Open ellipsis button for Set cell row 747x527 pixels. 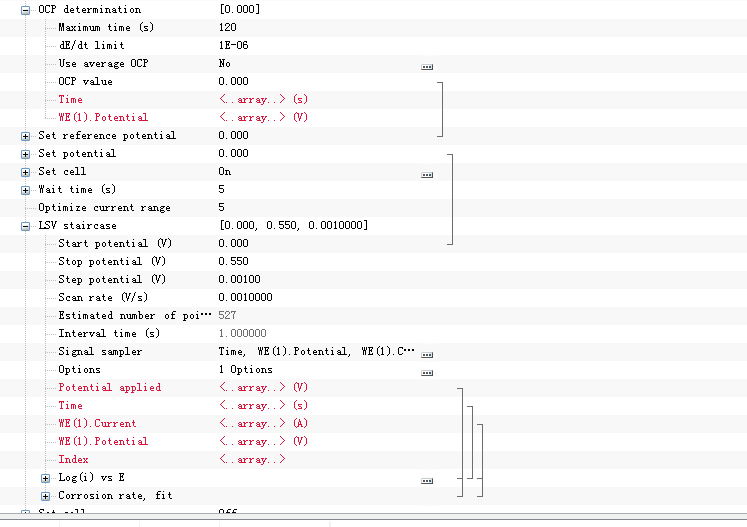(427, 175)
